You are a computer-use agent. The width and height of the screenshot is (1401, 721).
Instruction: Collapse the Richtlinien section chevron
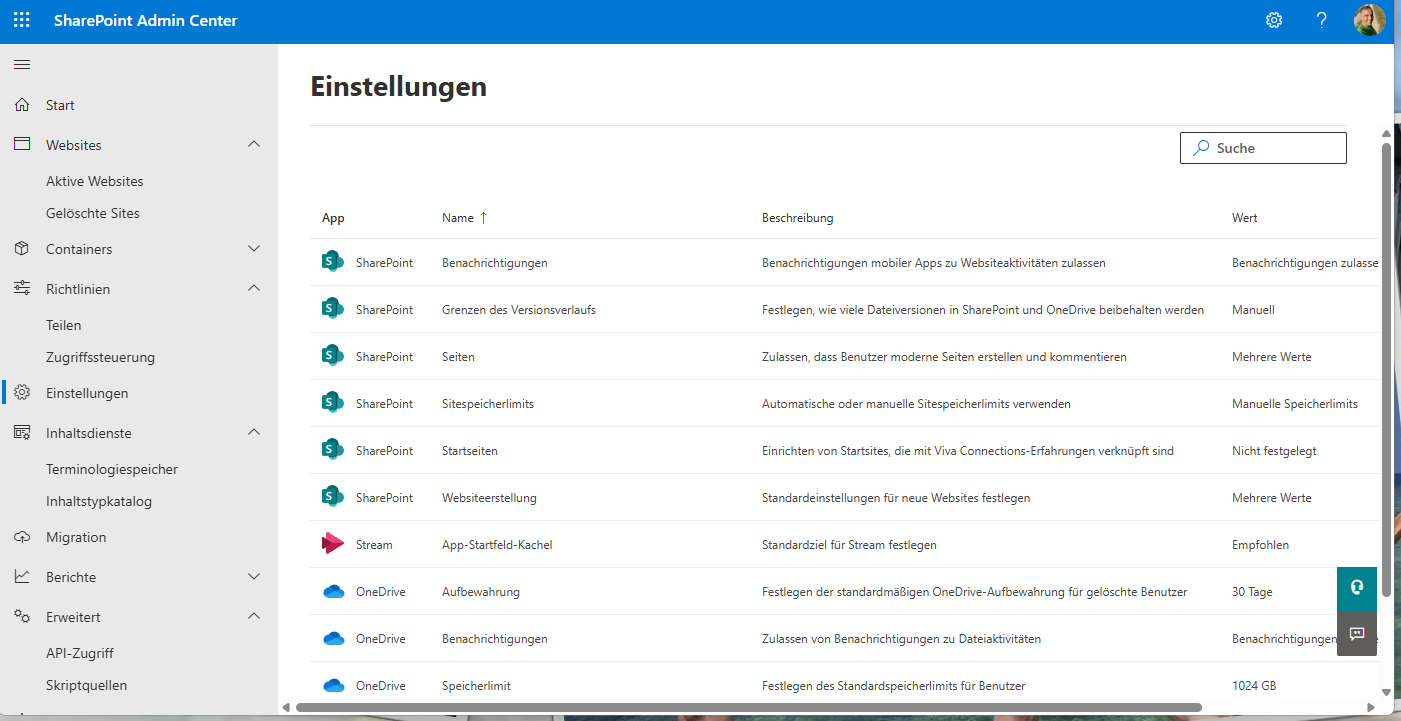254,289
